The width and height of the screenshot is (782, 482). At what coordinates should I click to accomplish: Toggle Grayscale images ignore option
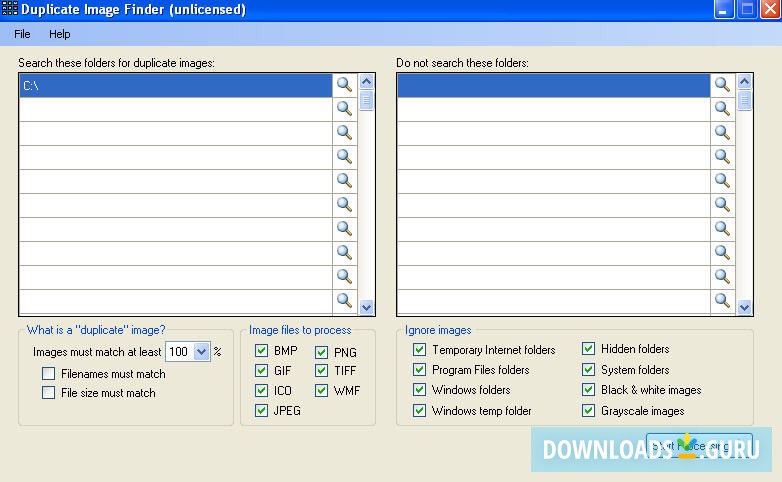point(588,410)
